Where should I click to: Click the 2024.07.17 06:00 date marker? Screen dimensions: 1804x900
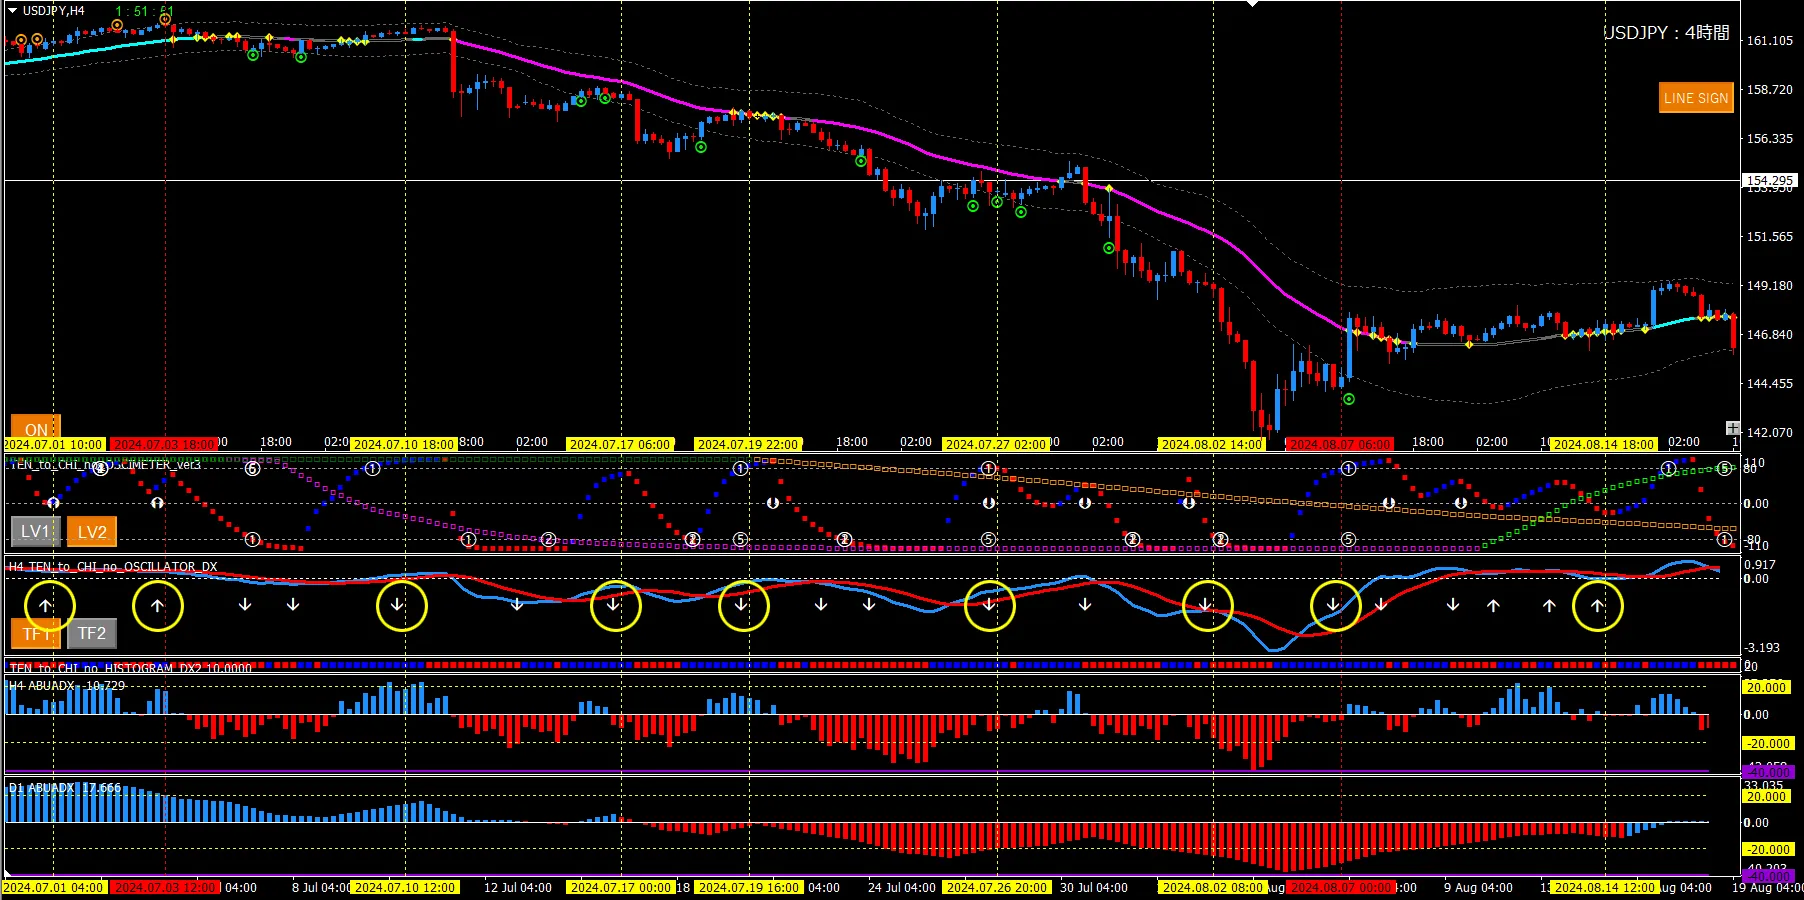621,444
